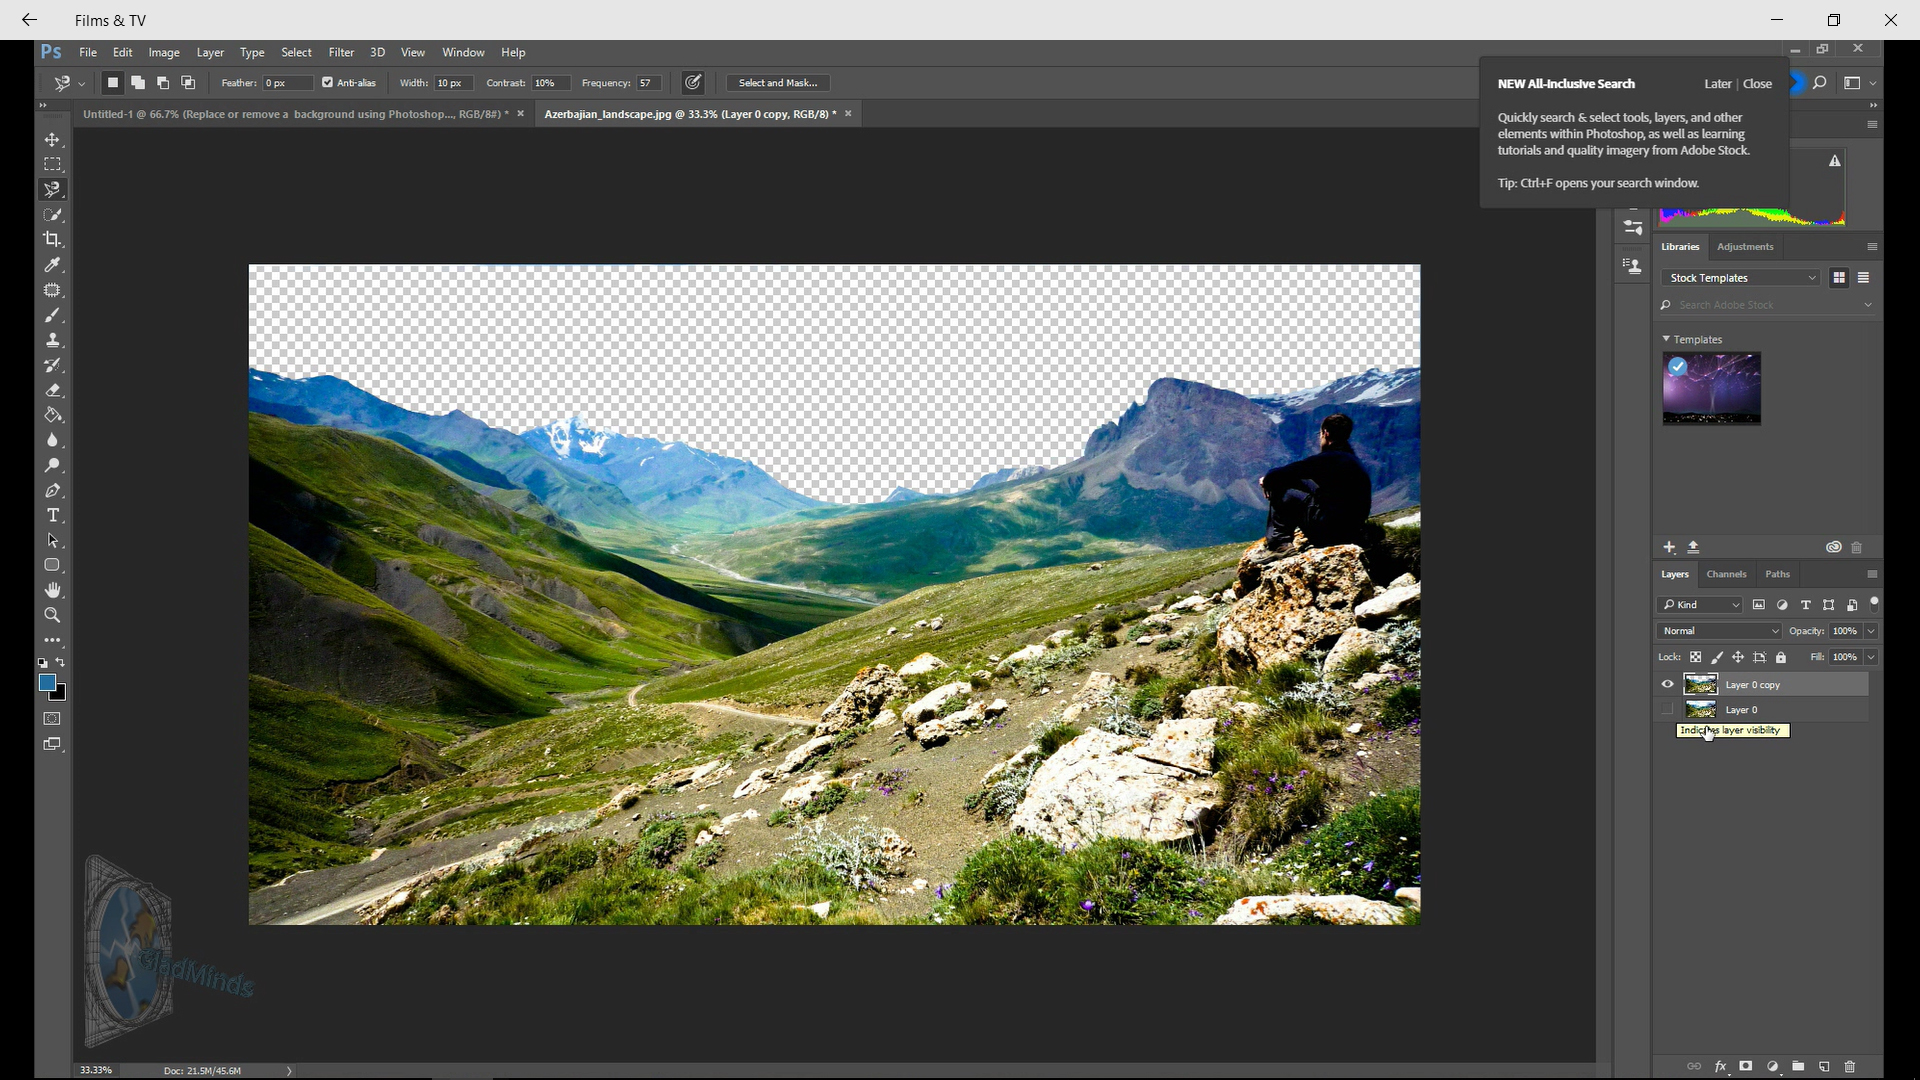Viewport: 1920px width, 1080px height.
Task: Delete layer using the Layers panel trash icon
Action: pyautogui.click(x=1850, y=1066)
